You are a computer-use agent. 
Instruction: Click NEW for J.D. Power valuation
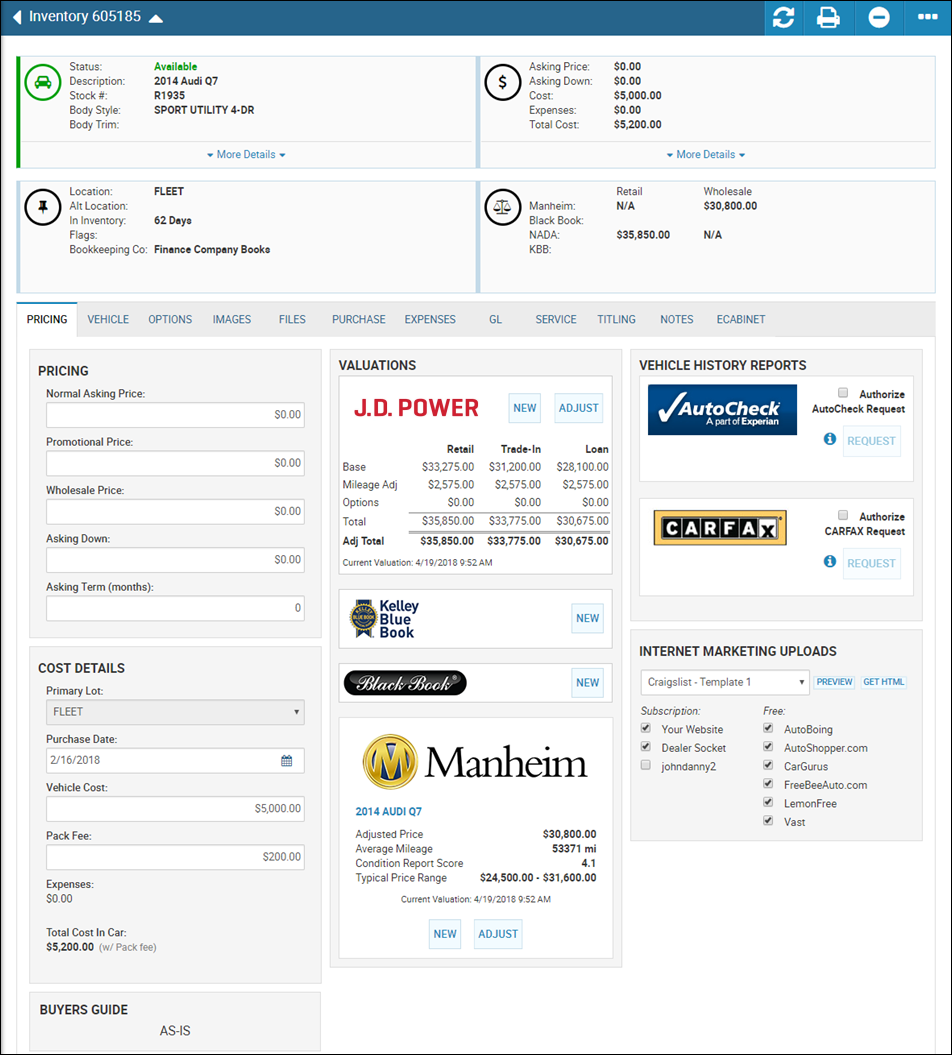tap(525, 408)
